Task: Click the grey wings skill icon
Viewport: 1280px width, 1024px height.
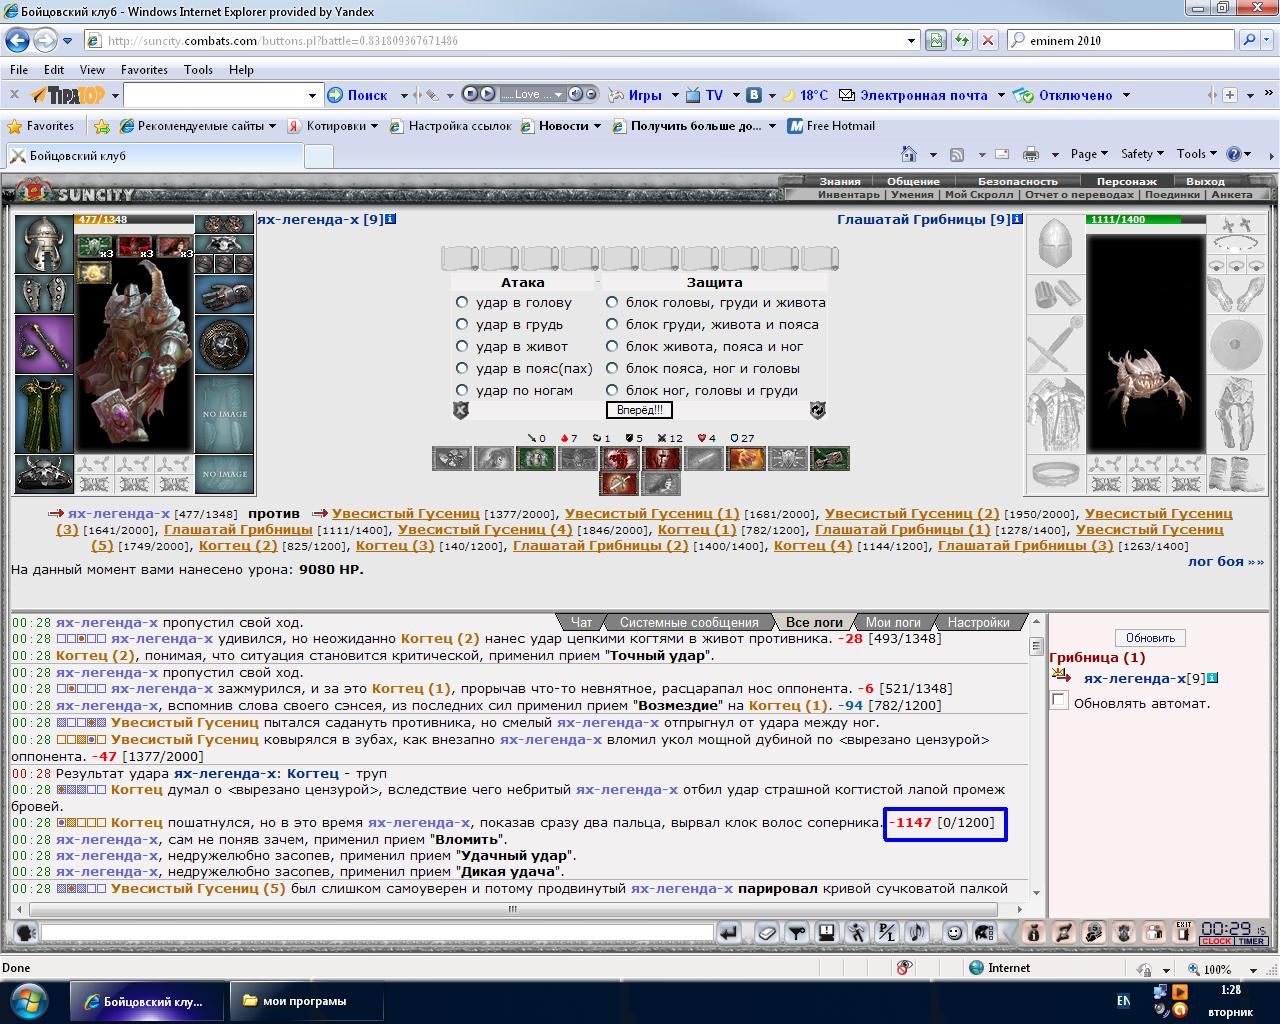Action: tap(452, 459)
